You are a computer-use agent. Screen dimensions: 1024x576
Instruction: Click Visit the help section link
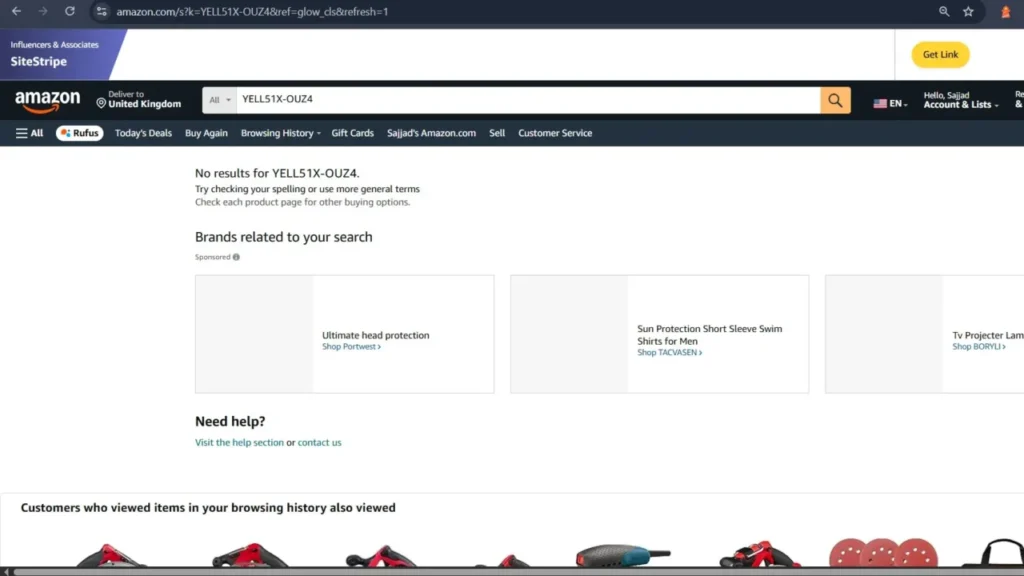pos(239,443)
